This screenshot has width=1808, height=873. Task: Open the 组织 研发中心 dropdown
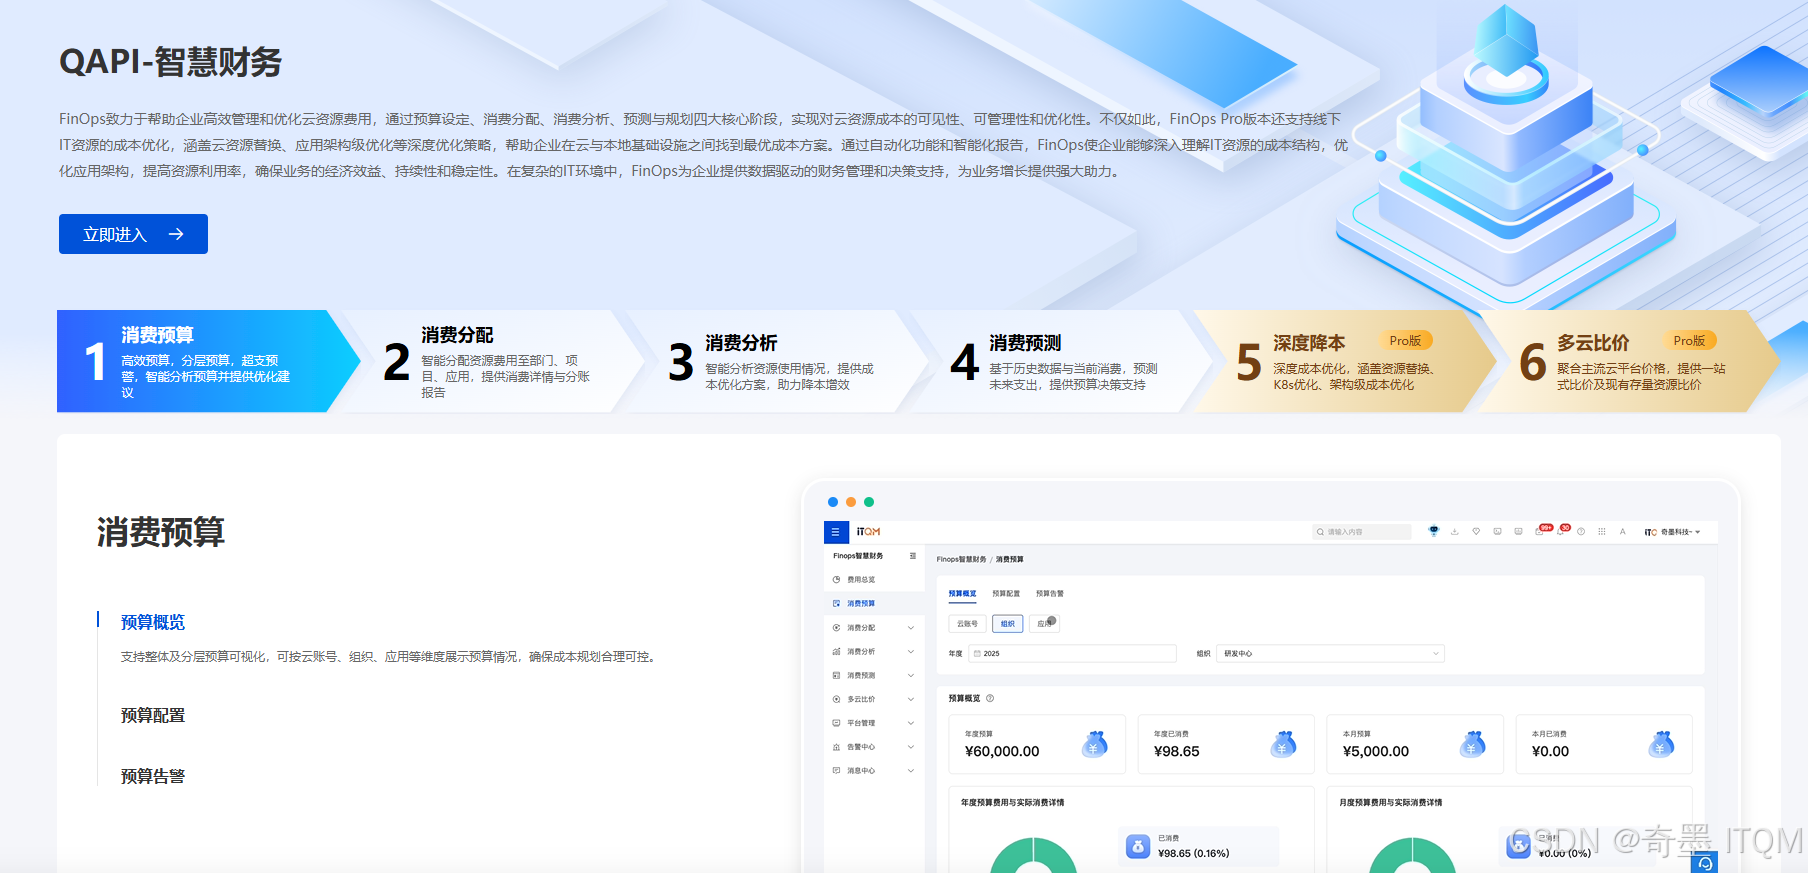point(1330,654)
